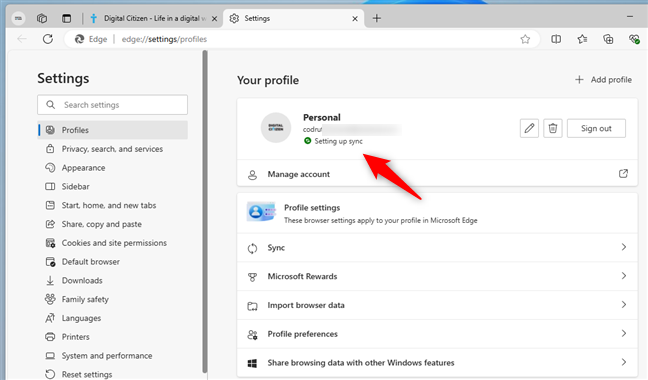Viewport: 648px width, 380px height.
Task: Remove the Personal profile with trash icon
Action: [553, 128]
